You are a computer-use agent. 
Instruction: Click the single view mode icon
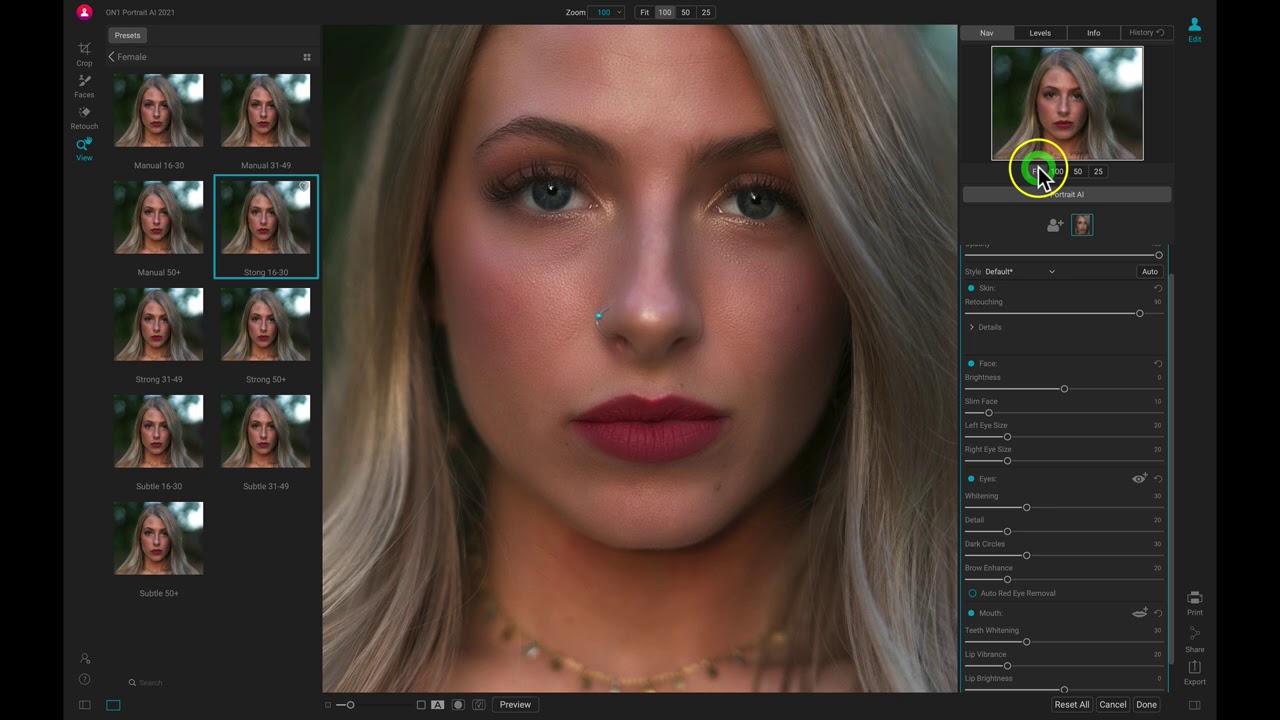pyautogui.click(x=421, y=705)
